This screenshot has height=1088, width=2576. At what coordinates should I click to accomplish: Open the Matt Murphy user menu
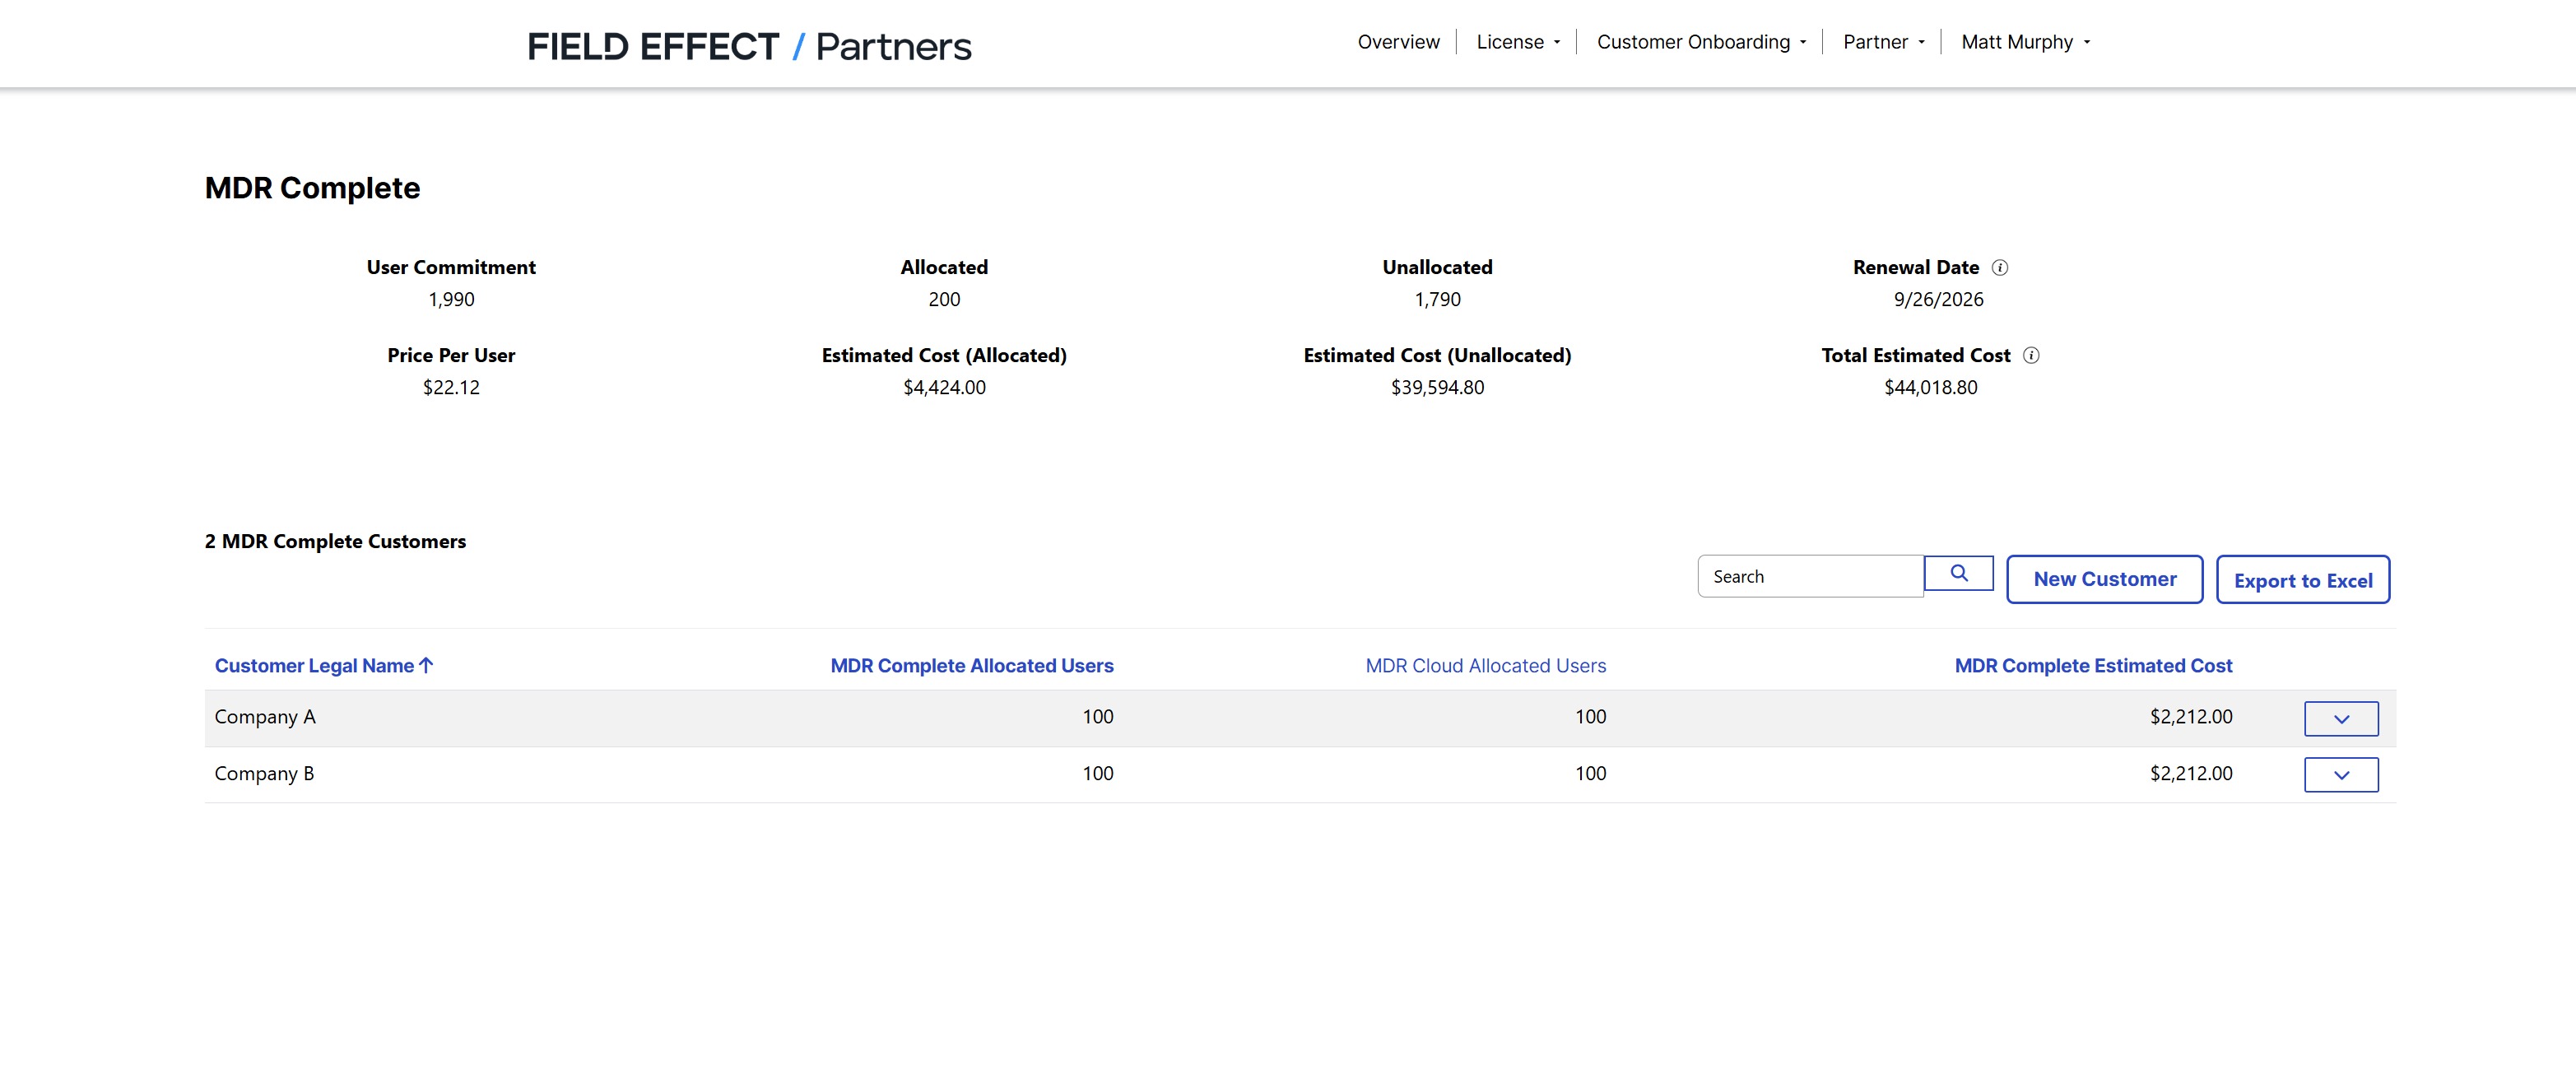pos(2025,42)
